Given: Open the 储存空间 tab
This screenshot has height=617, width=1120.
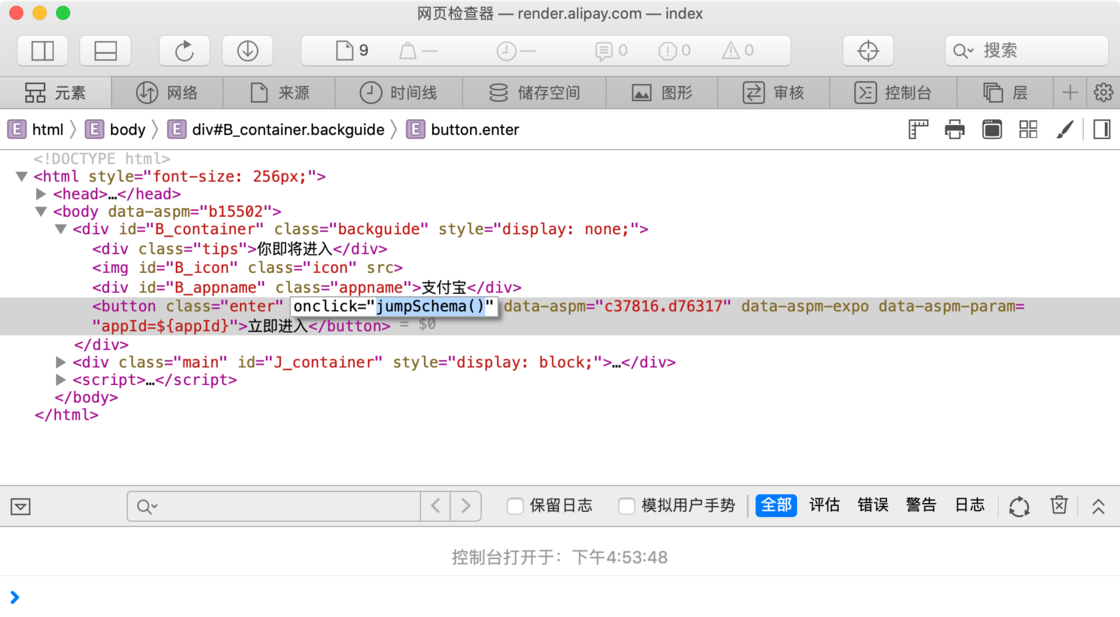Looking at the screenshot, I should (x=534, y=93).
